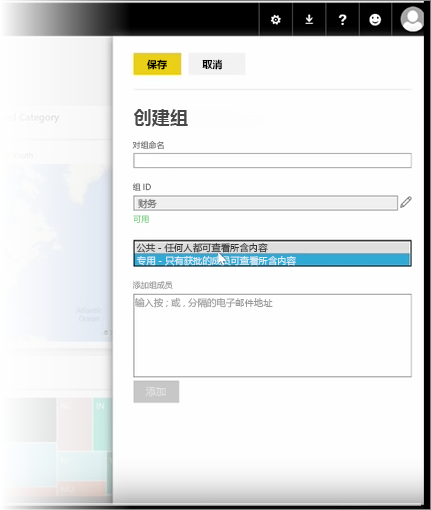Open the question mark help menu
Screen dimensions: 431x510
342,20
